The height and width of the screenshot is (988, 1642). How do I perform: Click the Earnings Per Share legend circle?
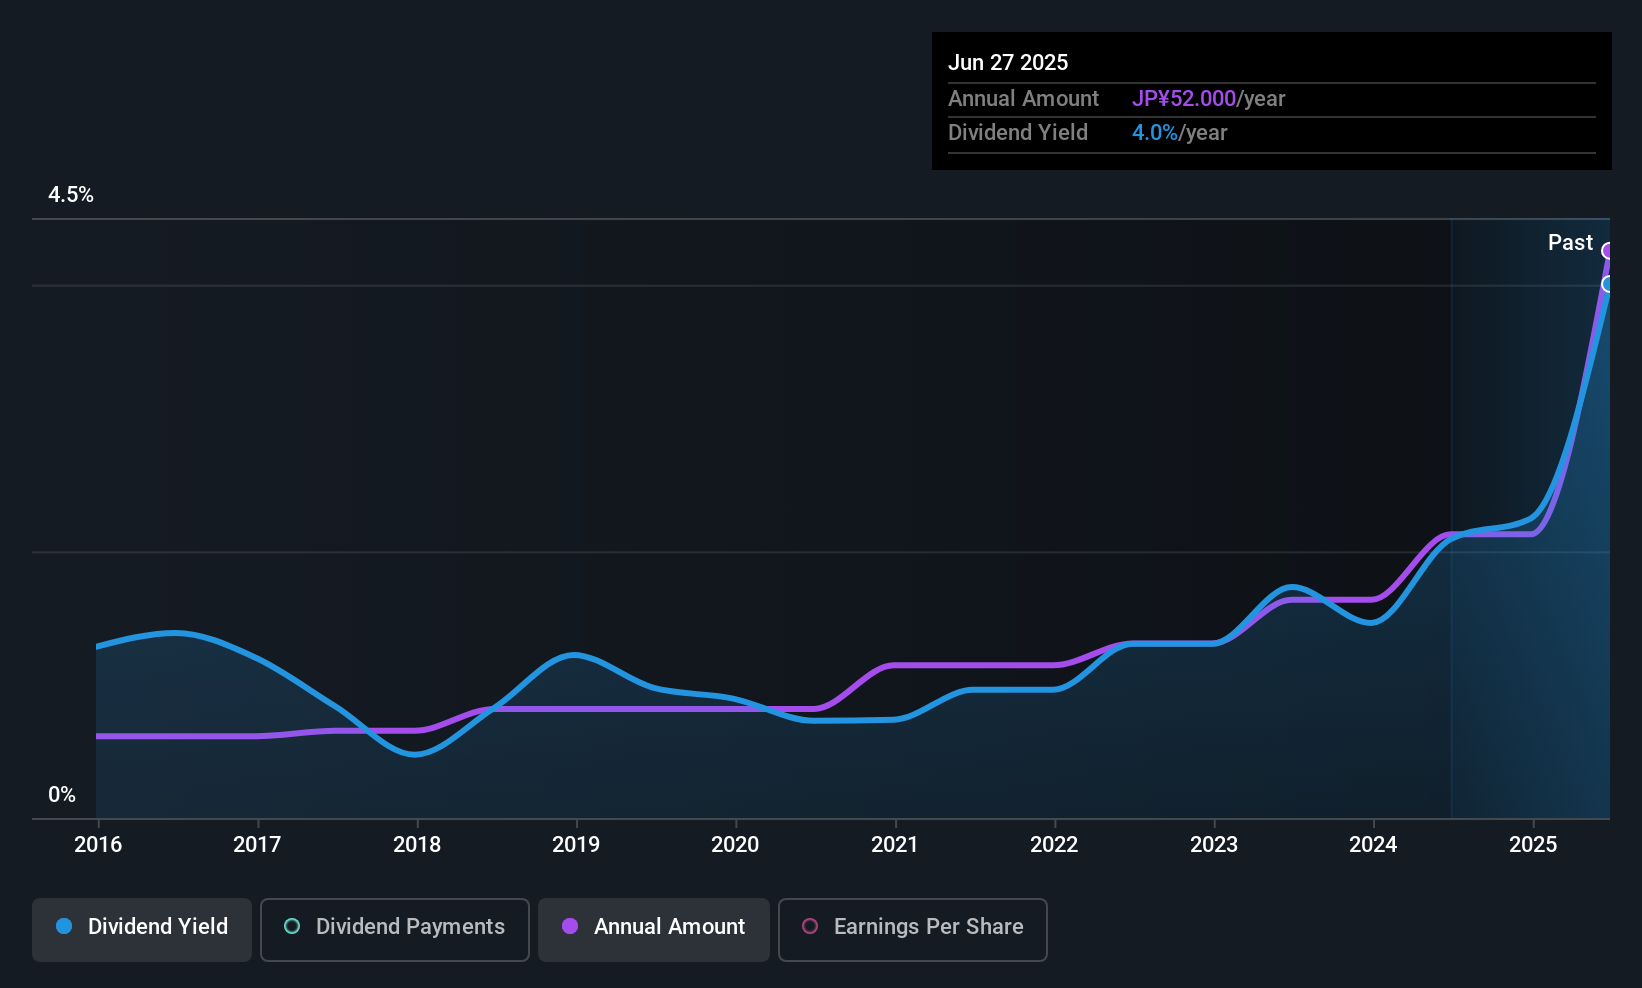click(810, 927)
